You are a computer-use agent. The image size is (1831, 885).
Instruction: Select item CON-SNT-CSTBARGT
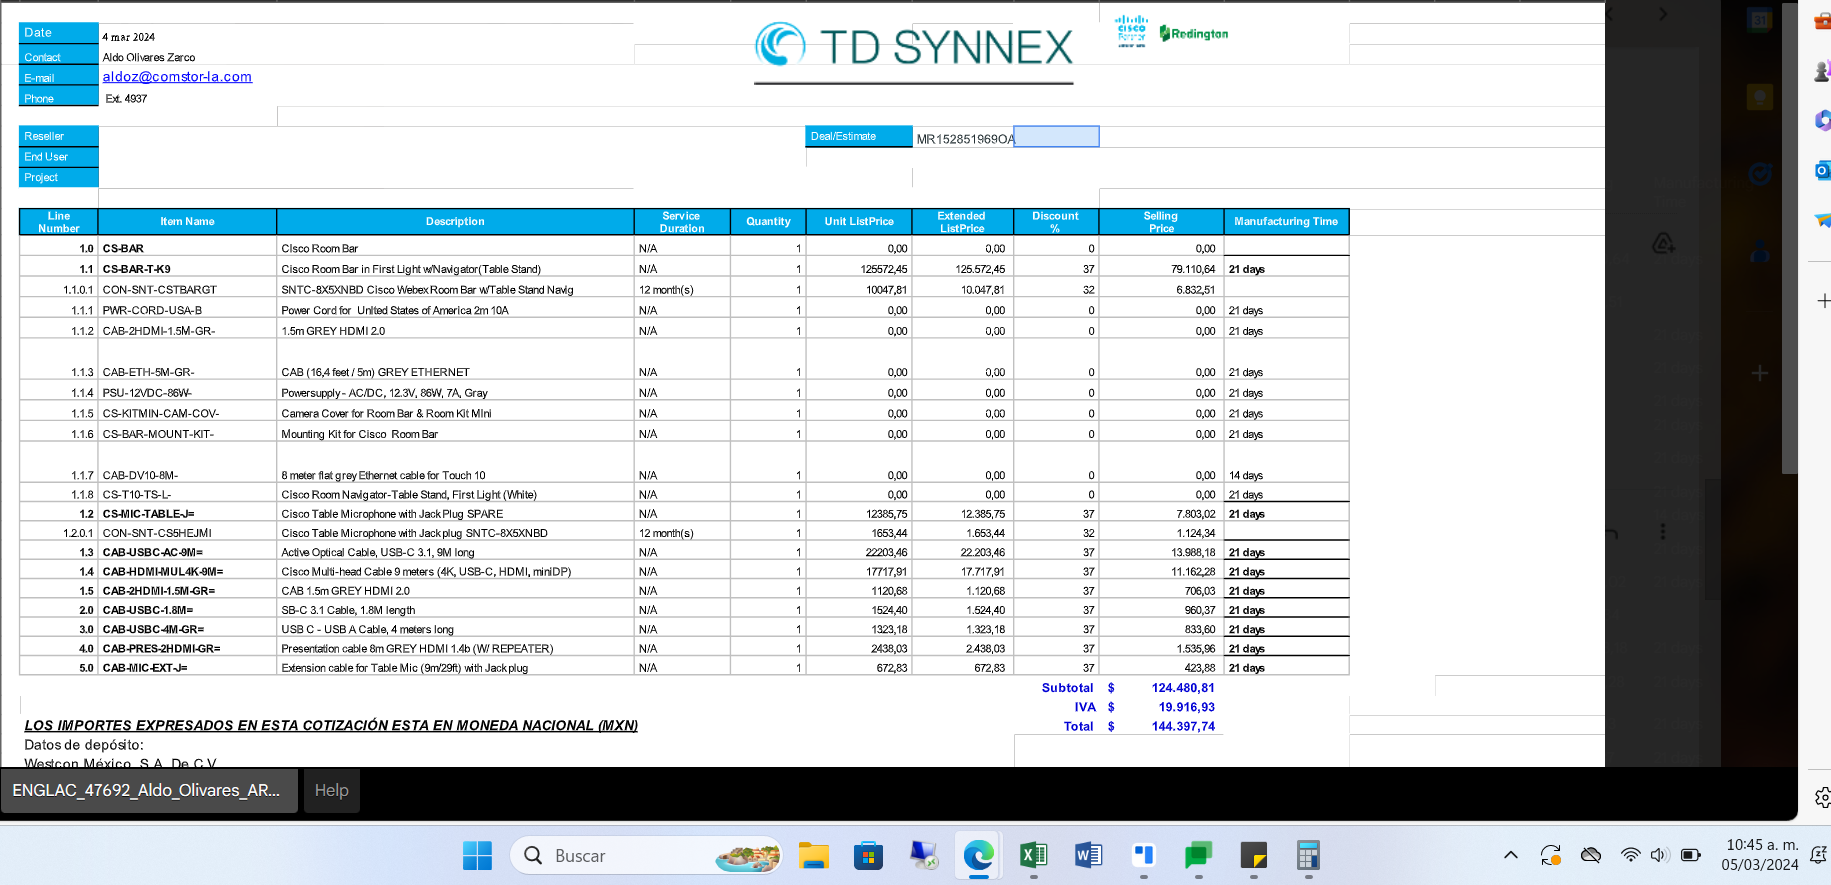coord(159,290)
